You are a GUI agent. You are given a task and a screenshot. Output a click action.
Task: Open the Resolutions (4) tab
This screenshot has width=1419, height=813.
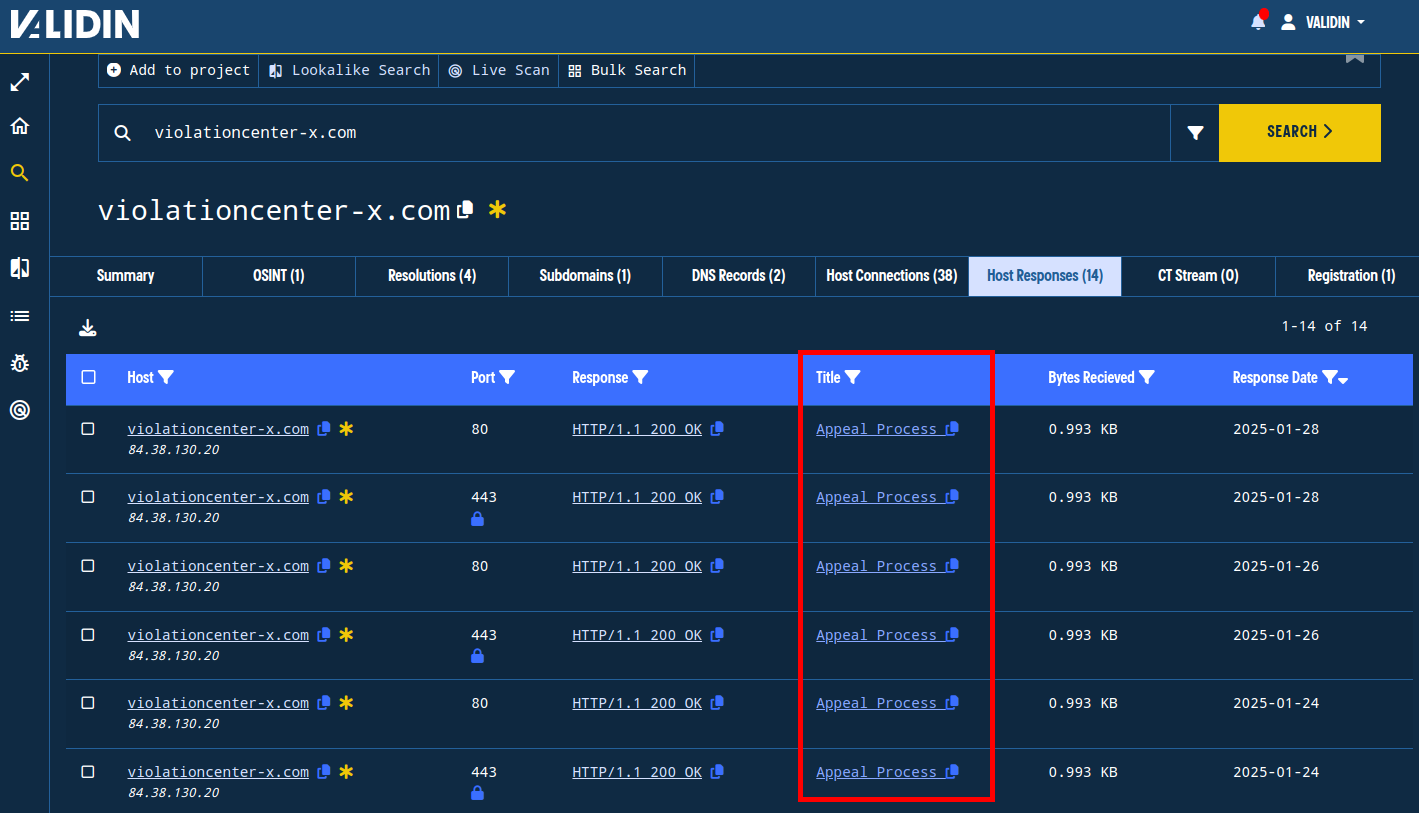(432, 276)
